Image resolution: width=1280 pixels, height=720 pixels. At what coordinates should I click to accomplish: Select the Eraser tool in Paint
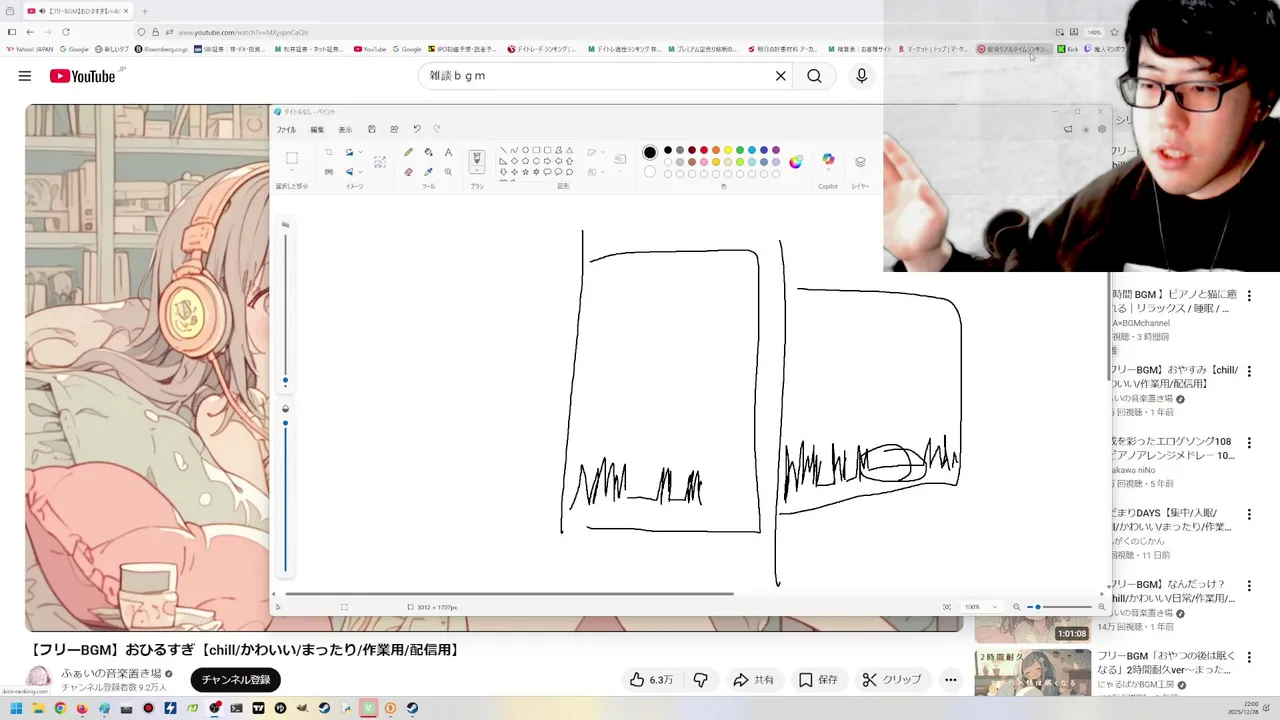[x=408, y=172]
